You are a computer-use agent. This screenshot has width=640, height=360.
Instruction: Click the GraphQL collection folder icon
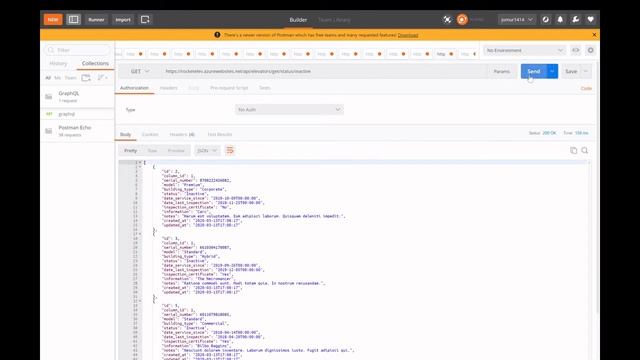[49, 97]
